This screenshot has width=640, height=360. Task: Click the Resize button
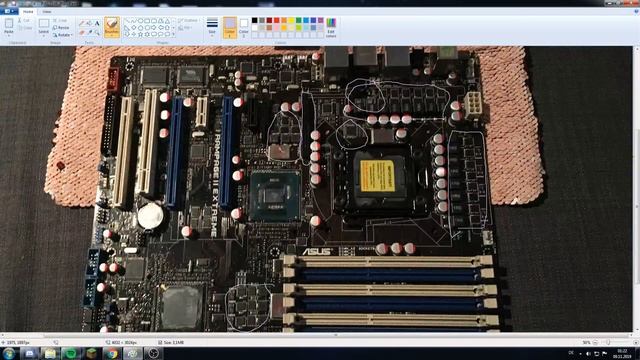pos(61,28)
